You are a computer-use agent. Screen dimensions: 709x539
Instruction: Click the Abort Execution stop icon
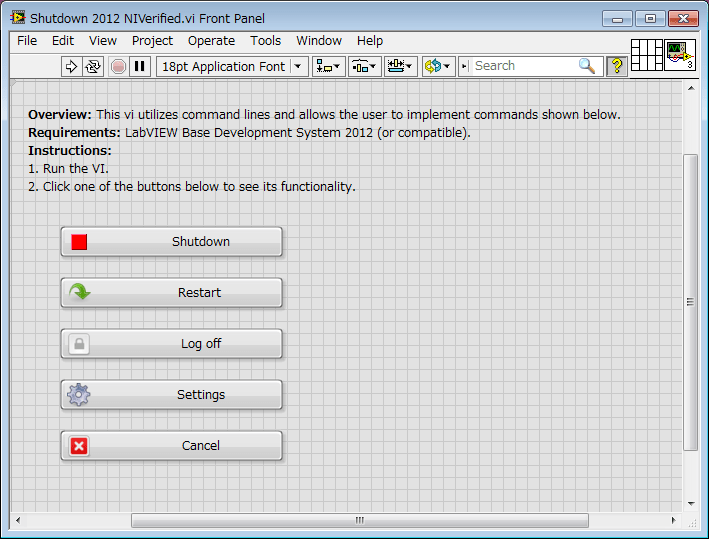[118, 67]
